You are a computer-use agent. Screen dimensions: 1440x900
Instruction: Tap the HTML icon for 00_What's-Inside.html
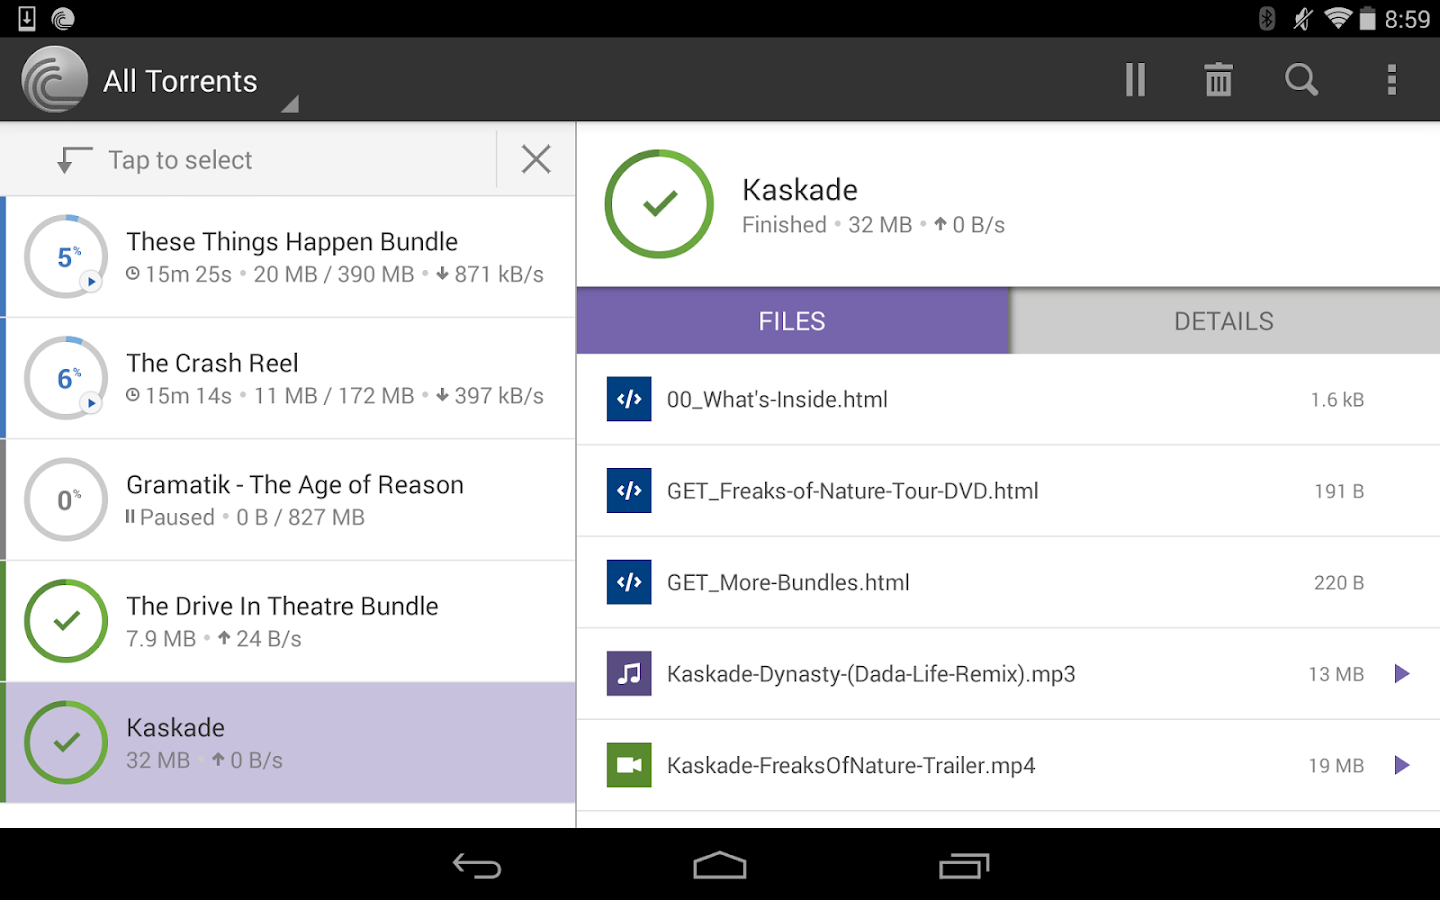tap(629, 399)
